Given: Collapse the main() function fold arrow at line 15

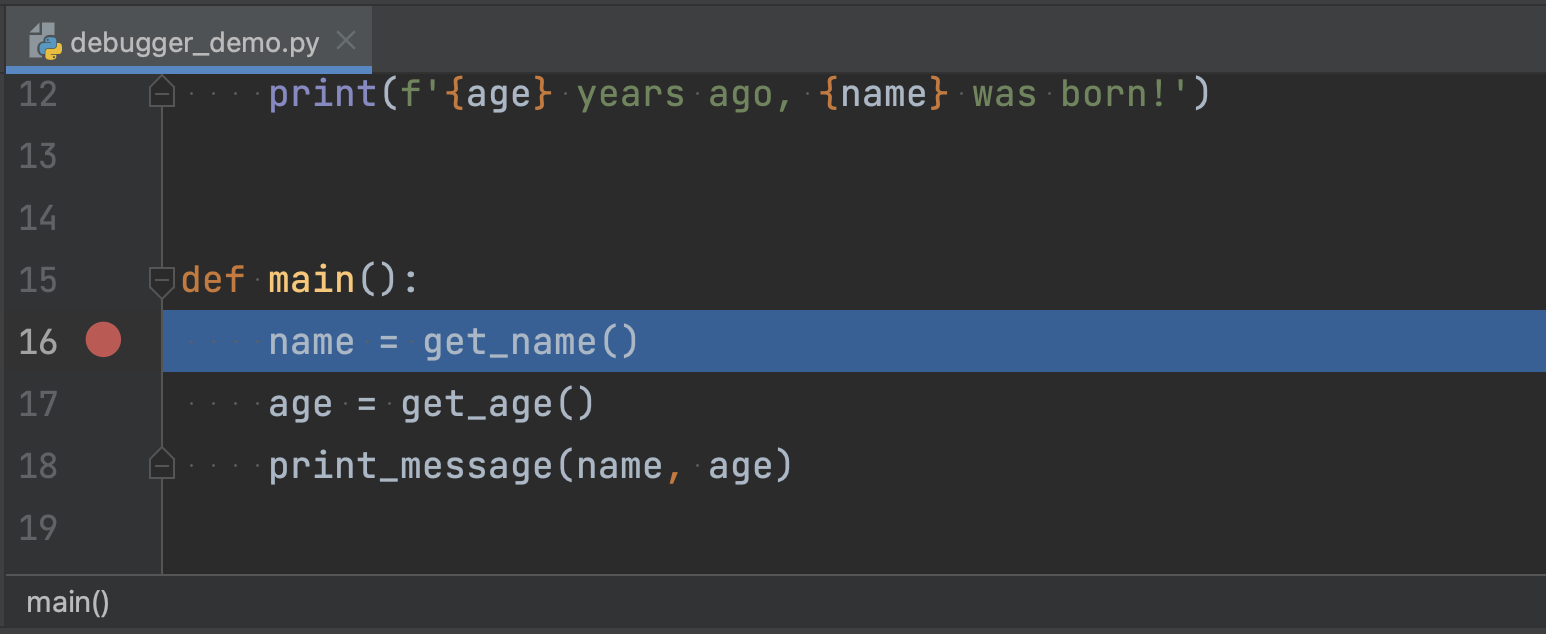Looking at the screenshot, I should pyautogui.click(x=161, y=281).
